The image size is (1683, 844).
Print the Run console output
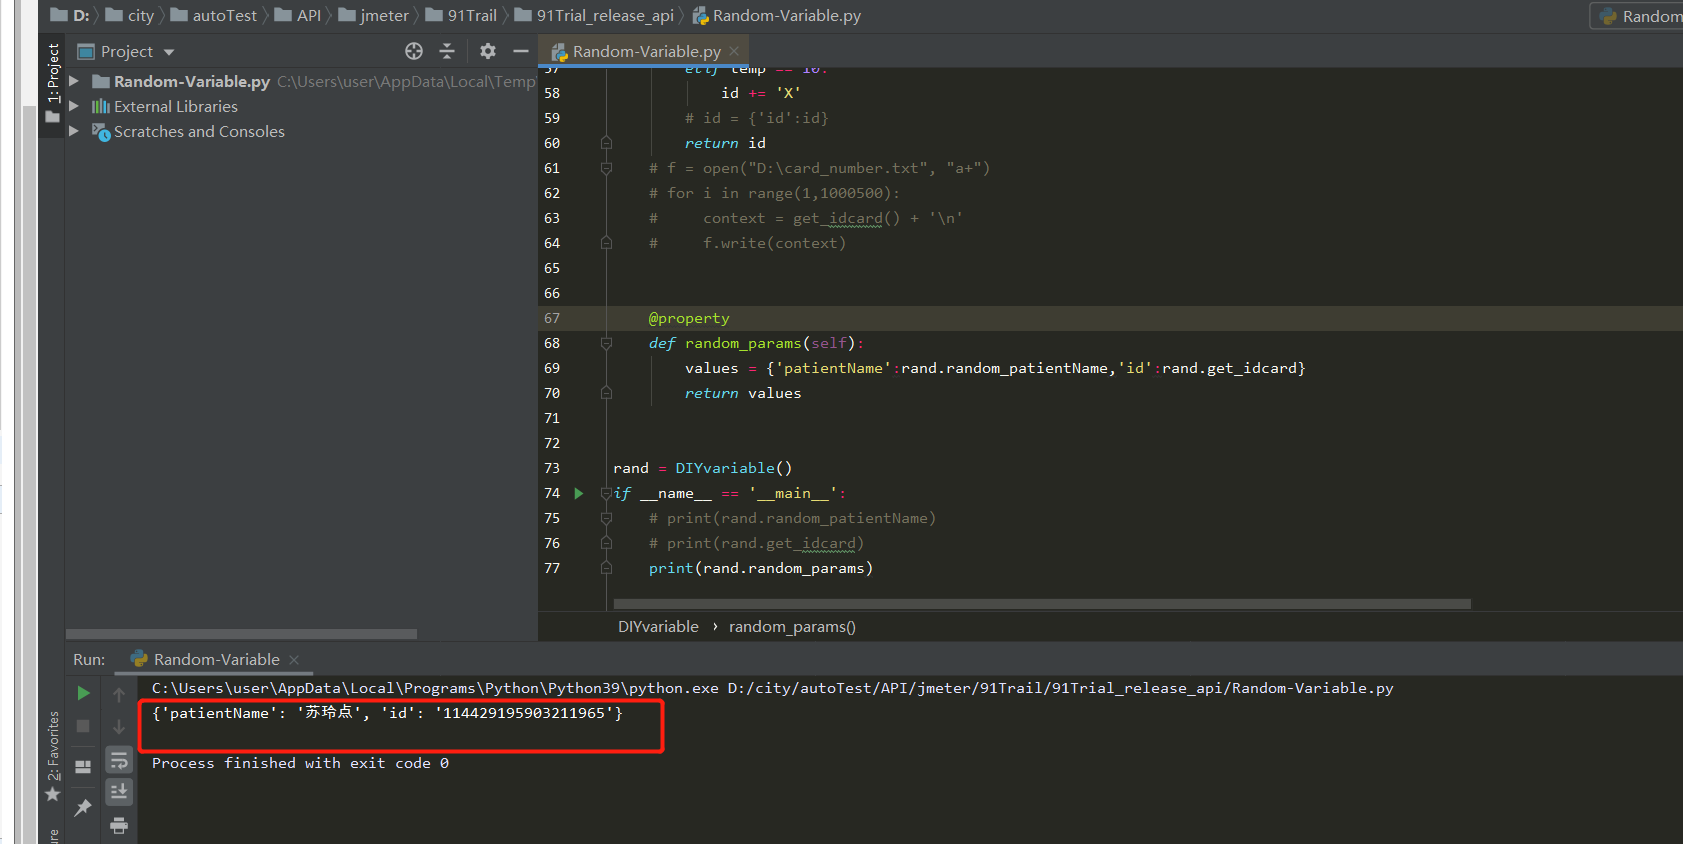(119, 825)
